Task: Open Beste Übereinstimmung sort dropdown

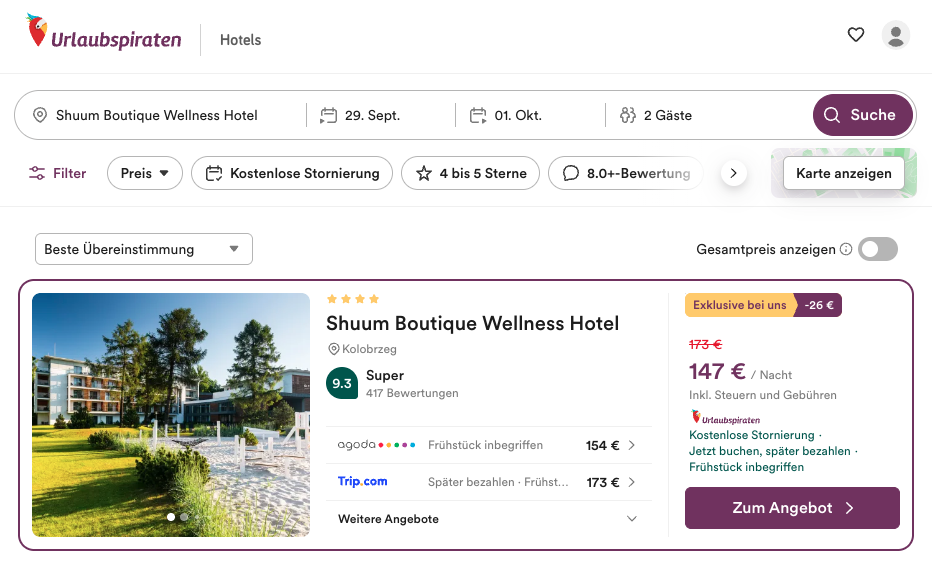Action: (144, 249)
